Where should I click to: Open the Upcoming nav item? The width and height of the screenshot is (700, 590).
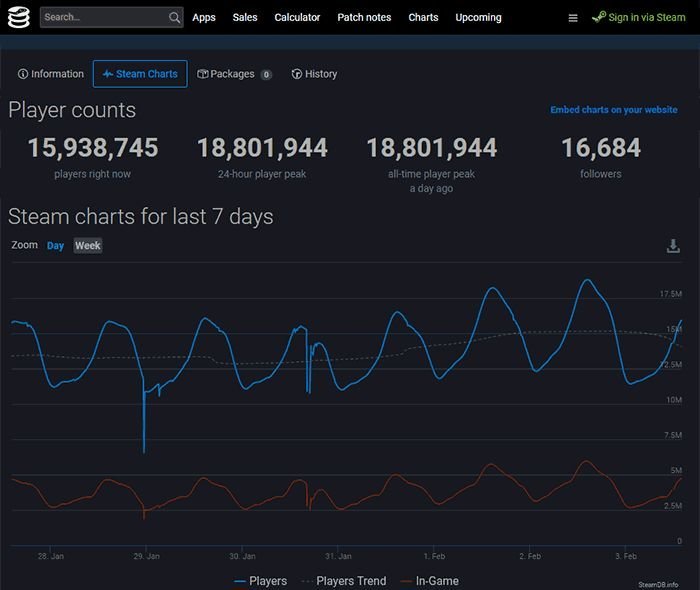478,17
